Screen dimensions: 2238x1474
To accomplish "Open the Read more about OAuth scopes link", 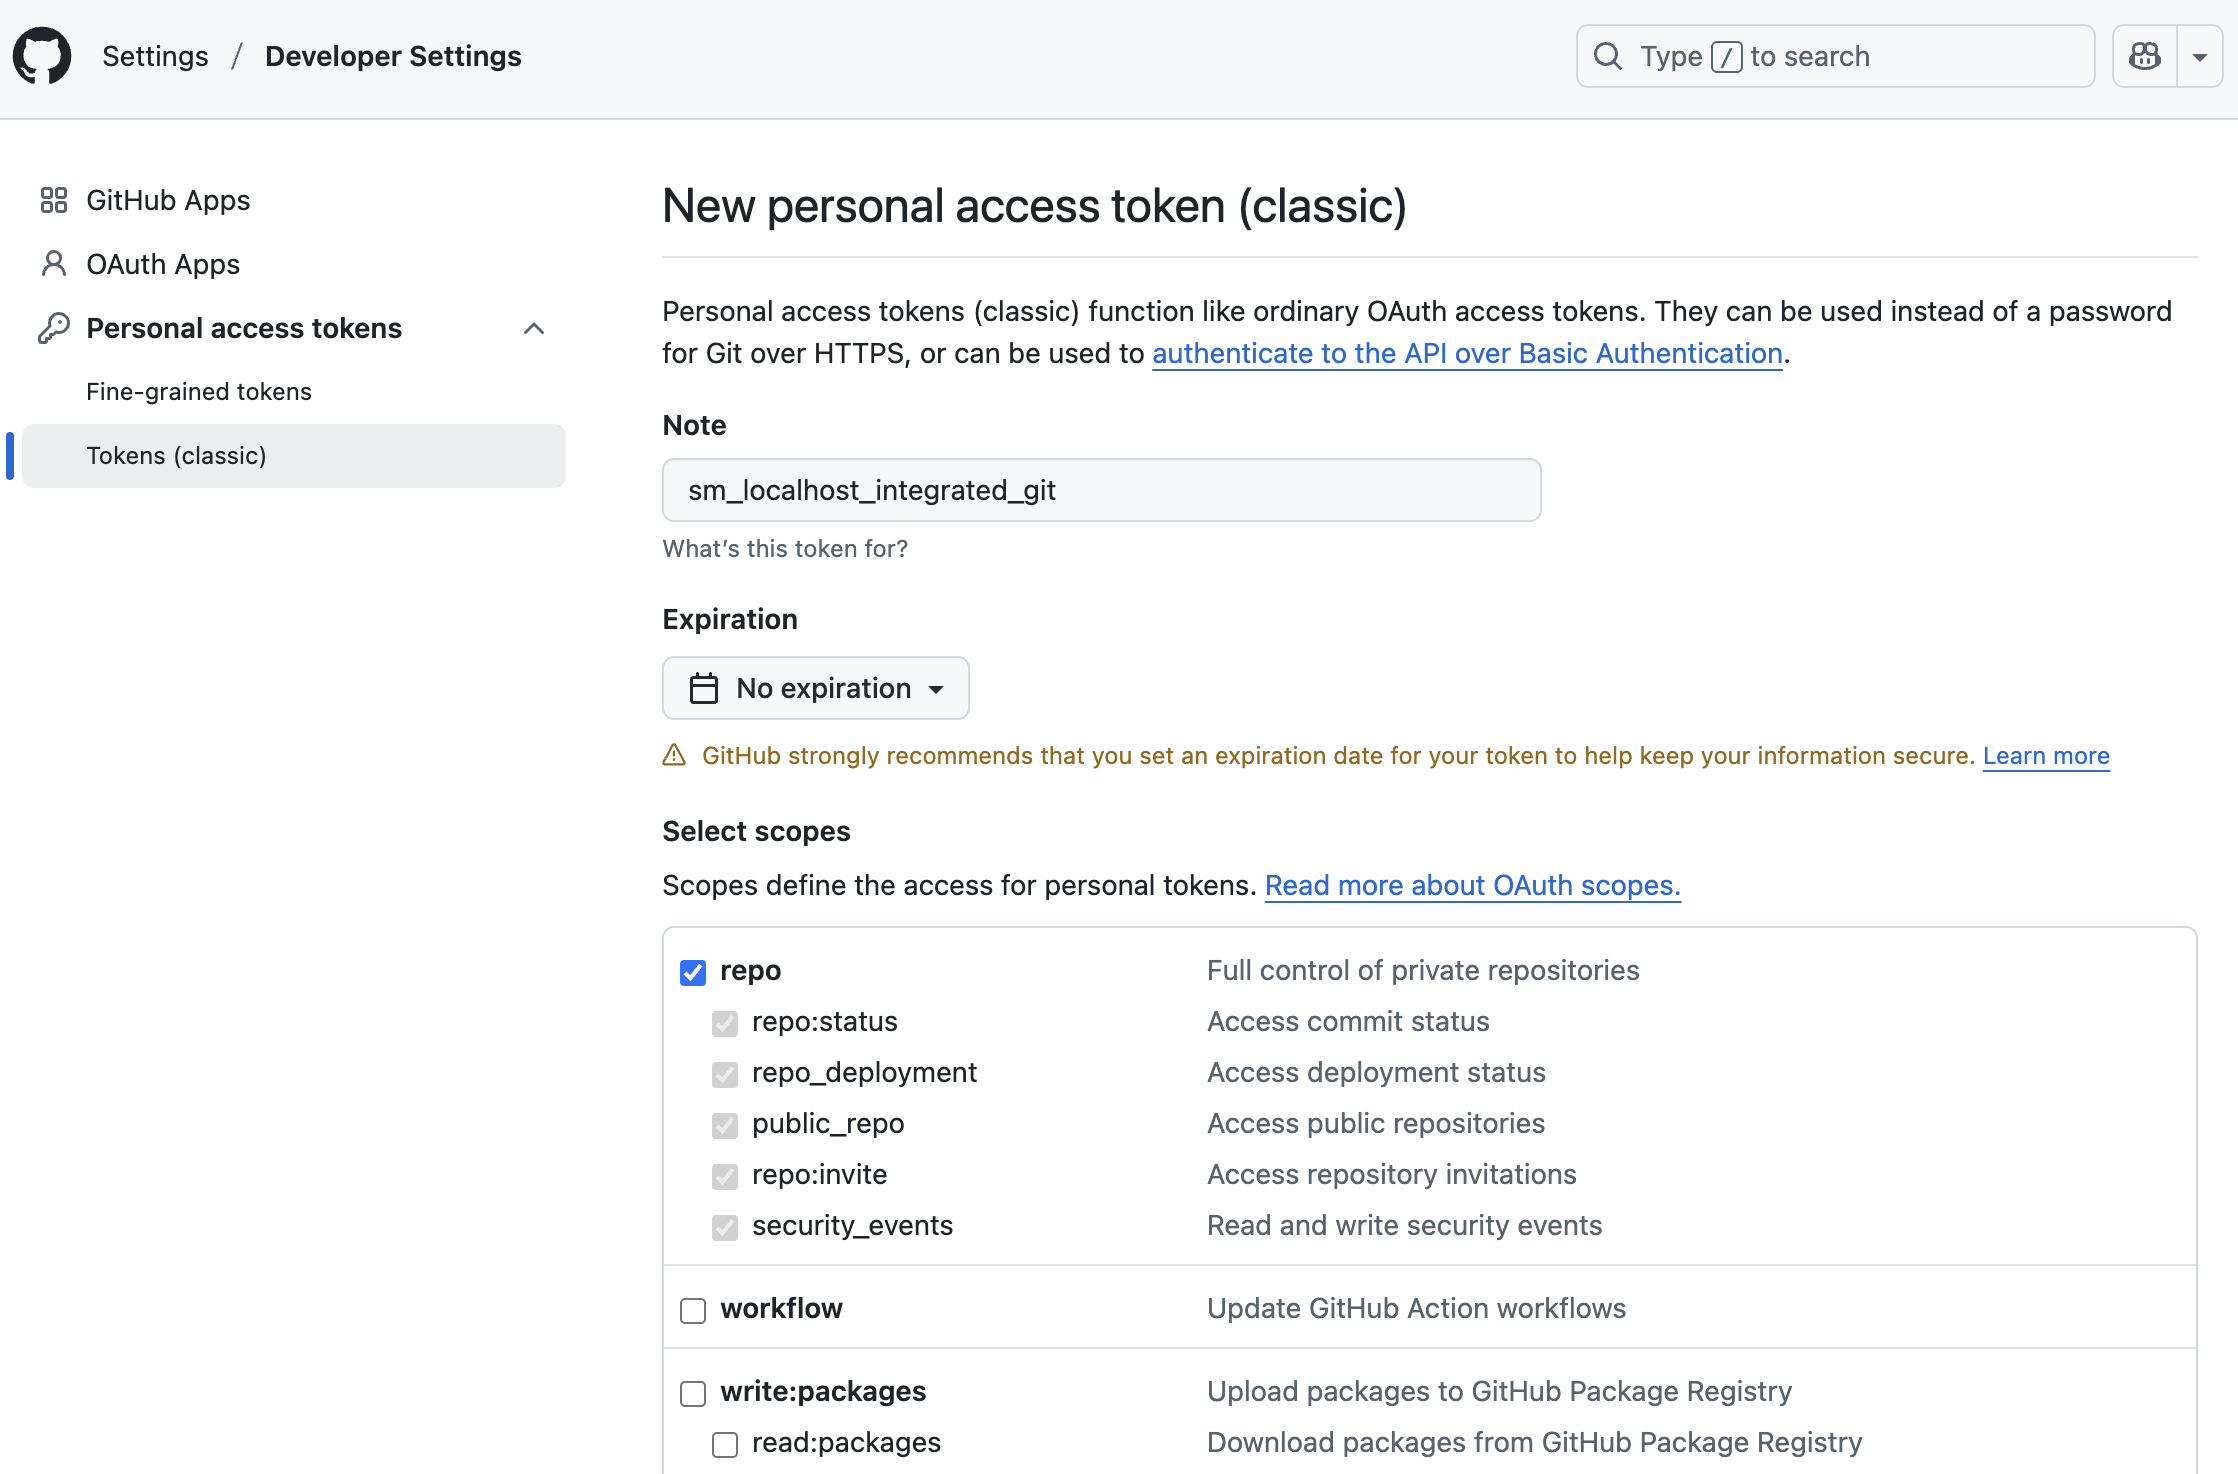I will [1472, 885].
